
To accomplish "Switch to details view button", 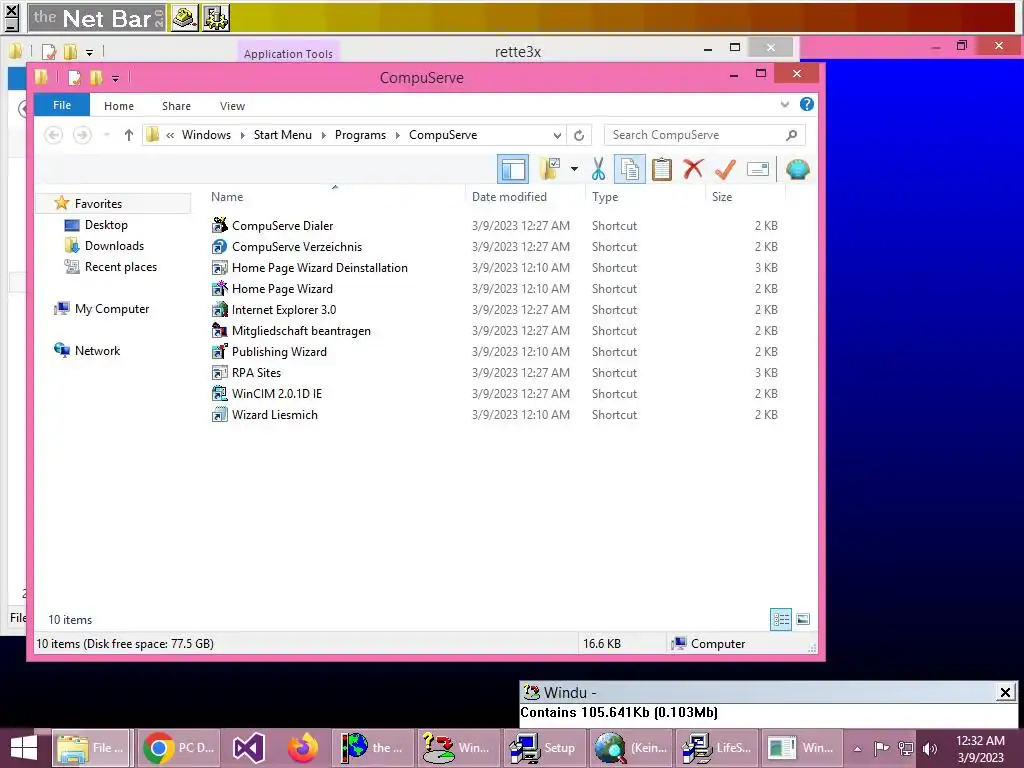I will (x=781, y=619).
